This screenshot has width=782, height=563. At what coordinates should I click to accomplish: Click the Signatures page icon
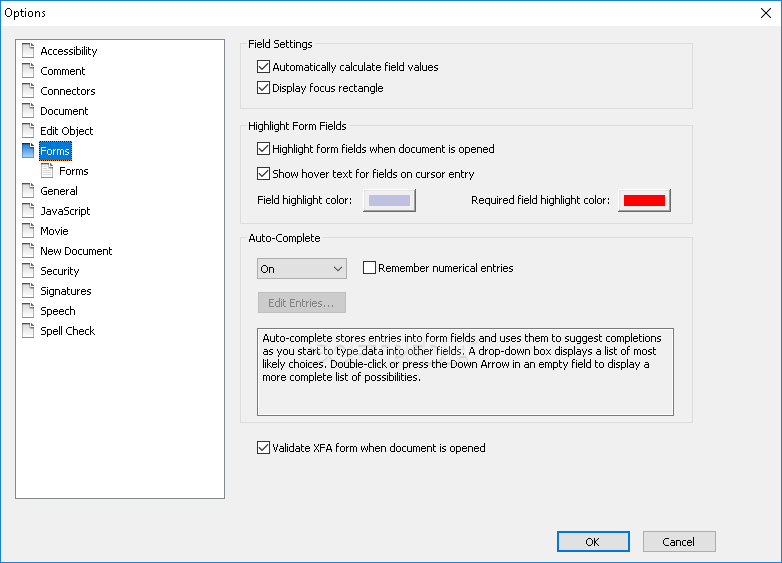point(28,290)
